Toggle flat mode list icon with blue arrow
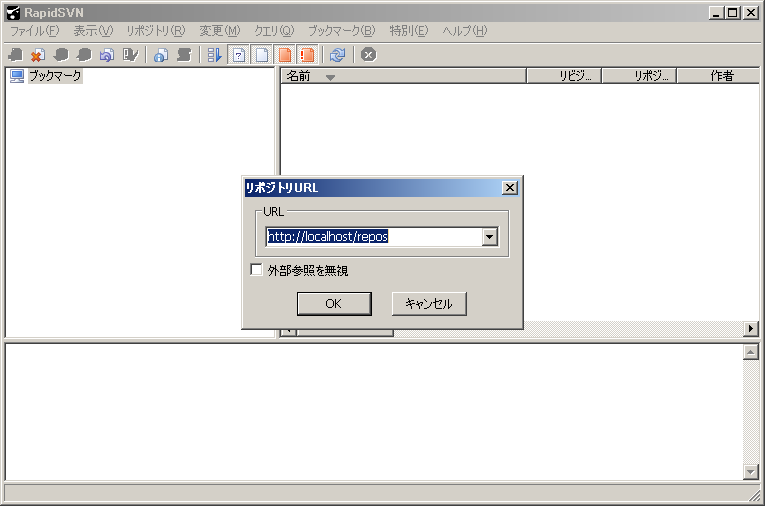 tap(214, 55)
